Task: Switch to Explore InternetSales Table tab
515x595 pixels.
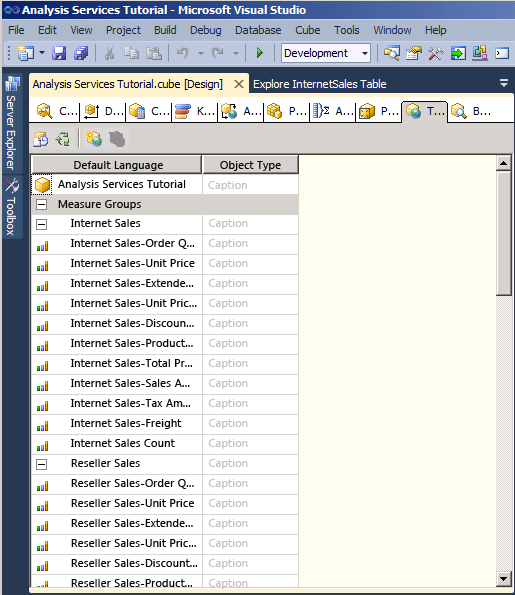Action: tap(320, 84)
